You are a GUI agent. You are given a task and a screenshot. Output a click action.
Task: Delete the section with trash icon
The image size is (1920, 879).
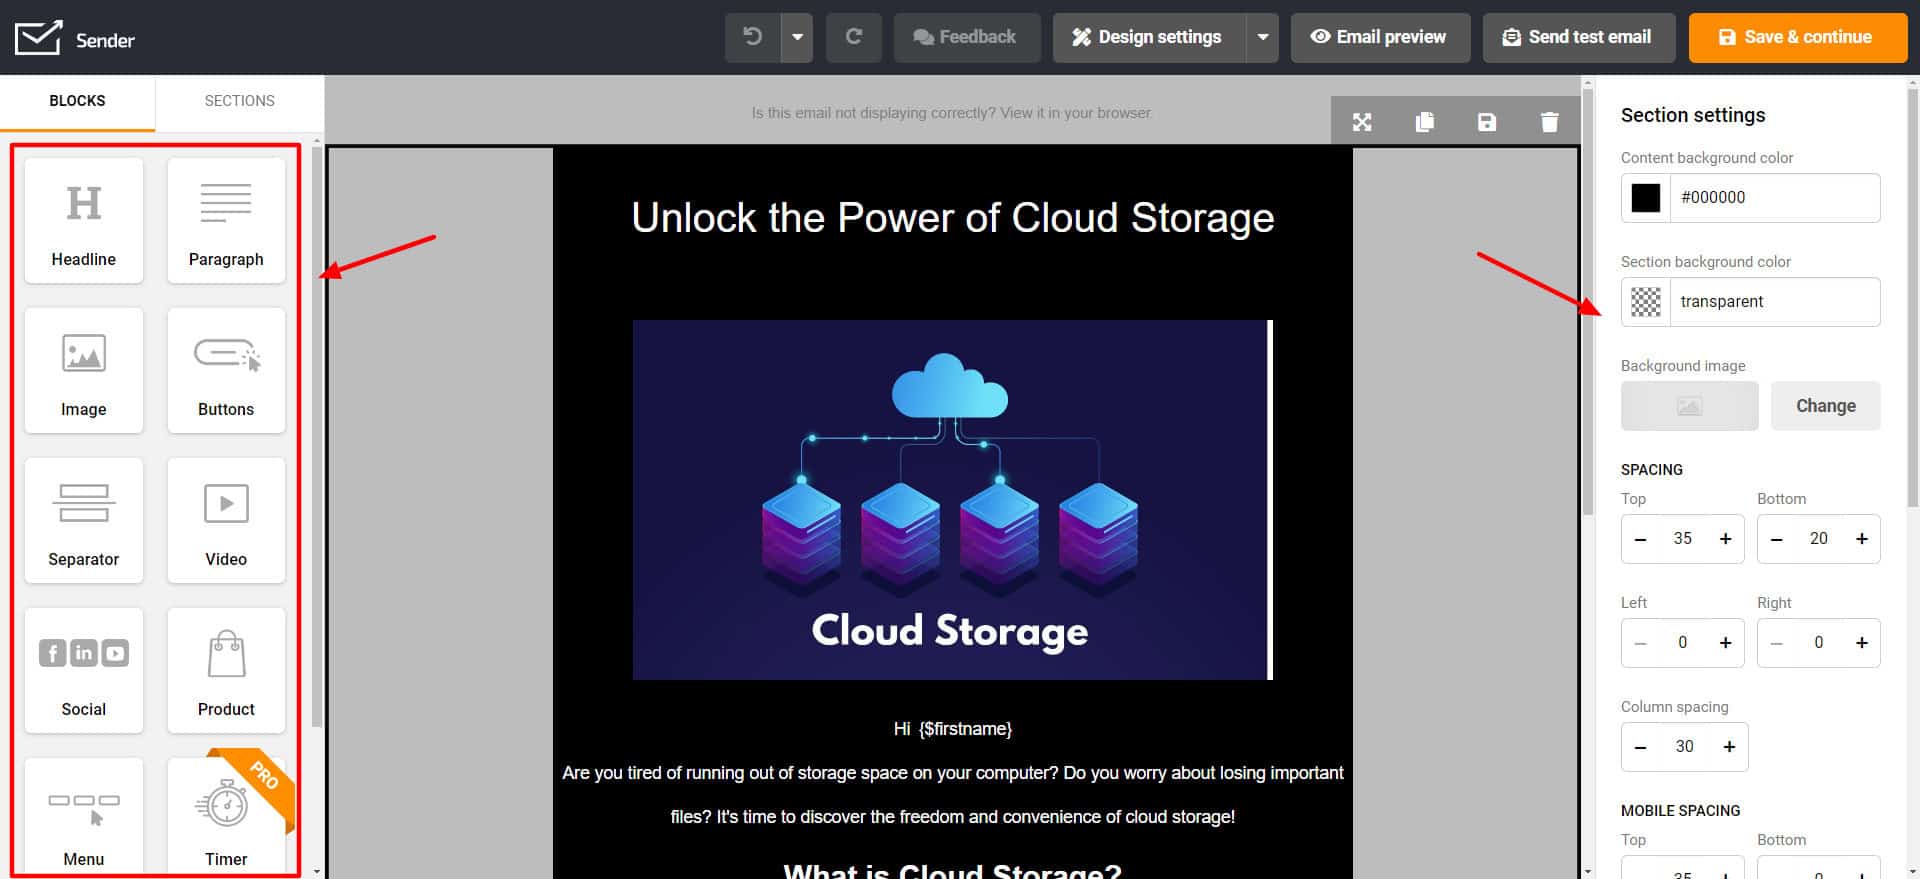tap(1549, 122)
